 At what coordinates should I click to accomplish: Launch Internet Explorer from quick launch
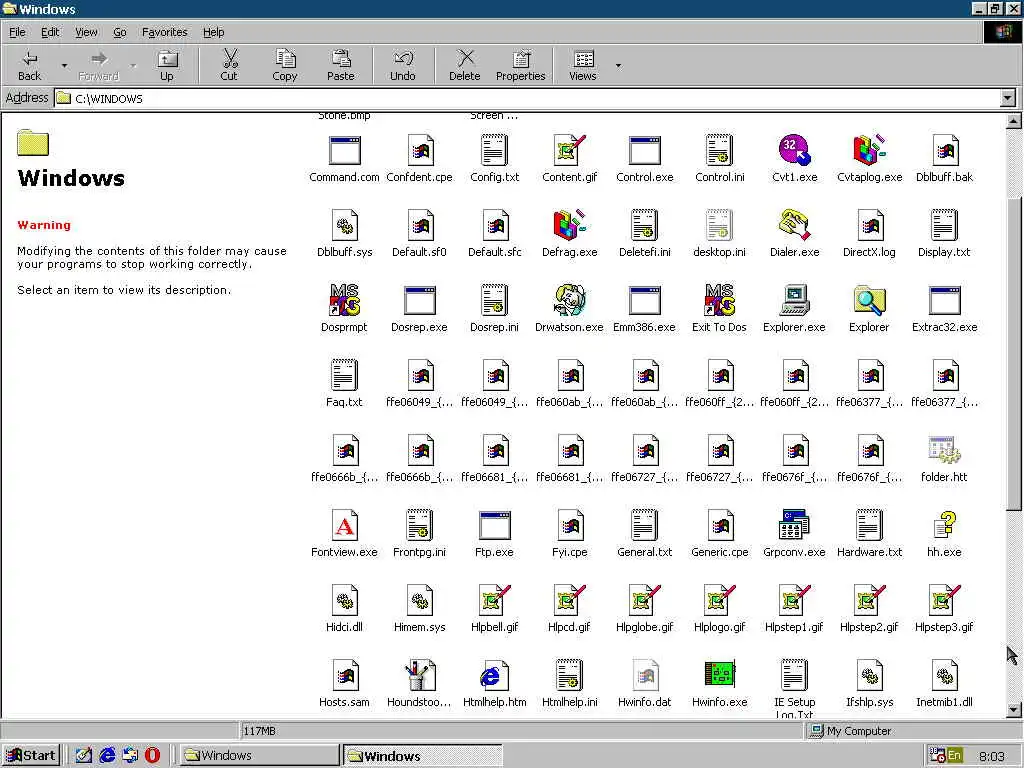107,756
